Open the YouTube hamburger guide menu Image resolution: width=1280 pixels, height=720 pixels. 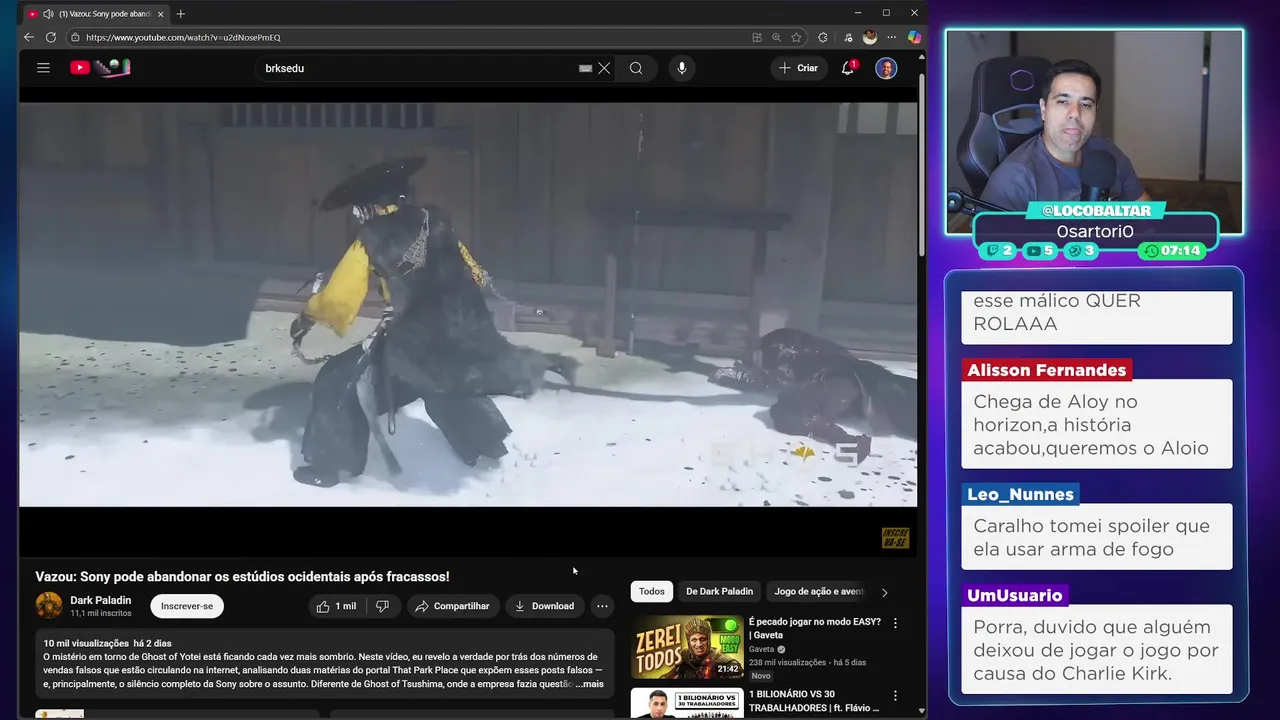pyautogui.click(x=43, y=68)
